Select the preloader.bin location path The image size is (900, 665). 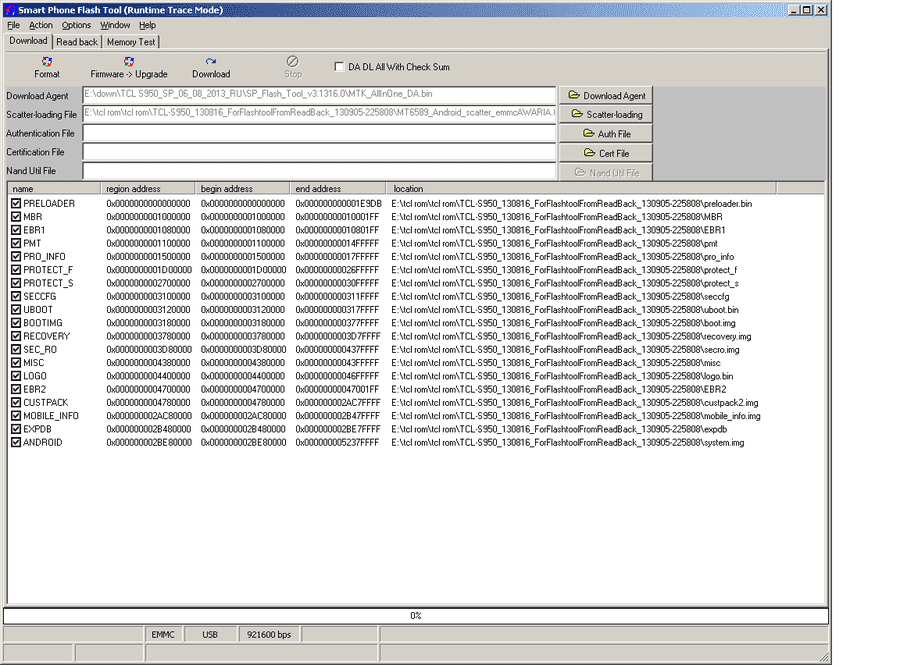coord(572,204)
